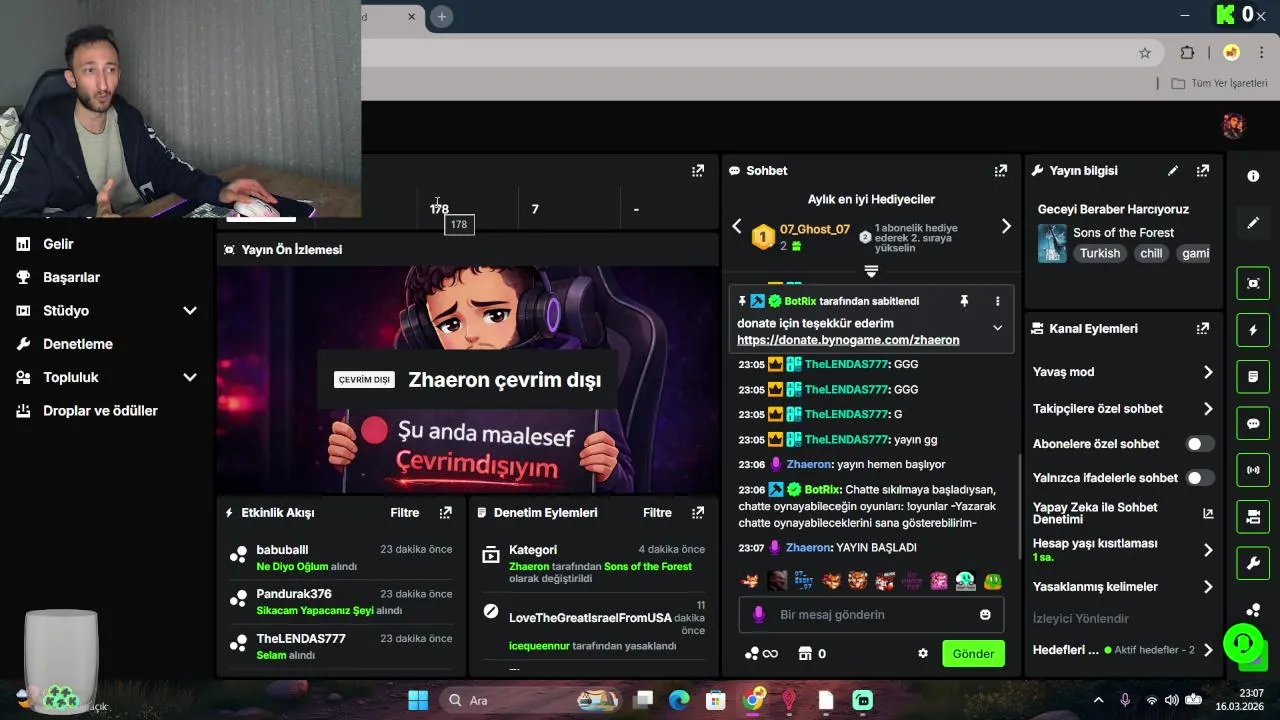This screenshot has height=720, width=1280.
Task: Click the chill tag
Action: pyautogui.click(x=1152, y=253)
